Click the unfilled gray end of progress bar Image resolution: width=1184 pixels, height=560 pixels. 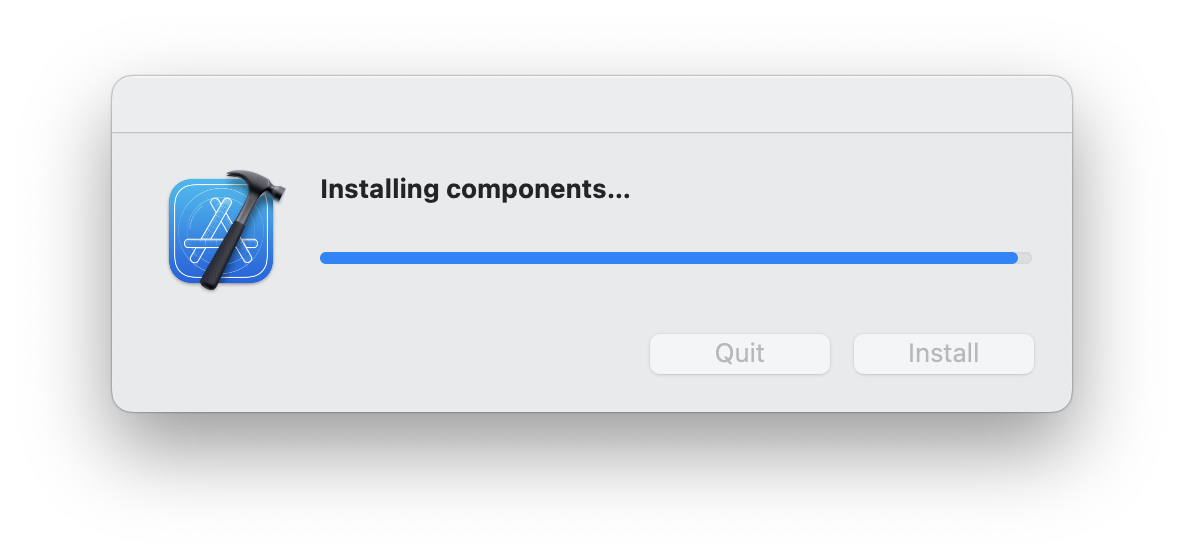pos(1025,258)
